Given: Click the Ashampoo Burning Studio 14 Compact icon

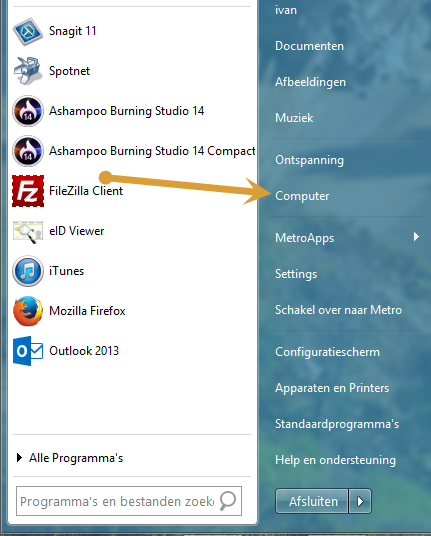Looking at the screenshot, I should (x=28, y=151).
